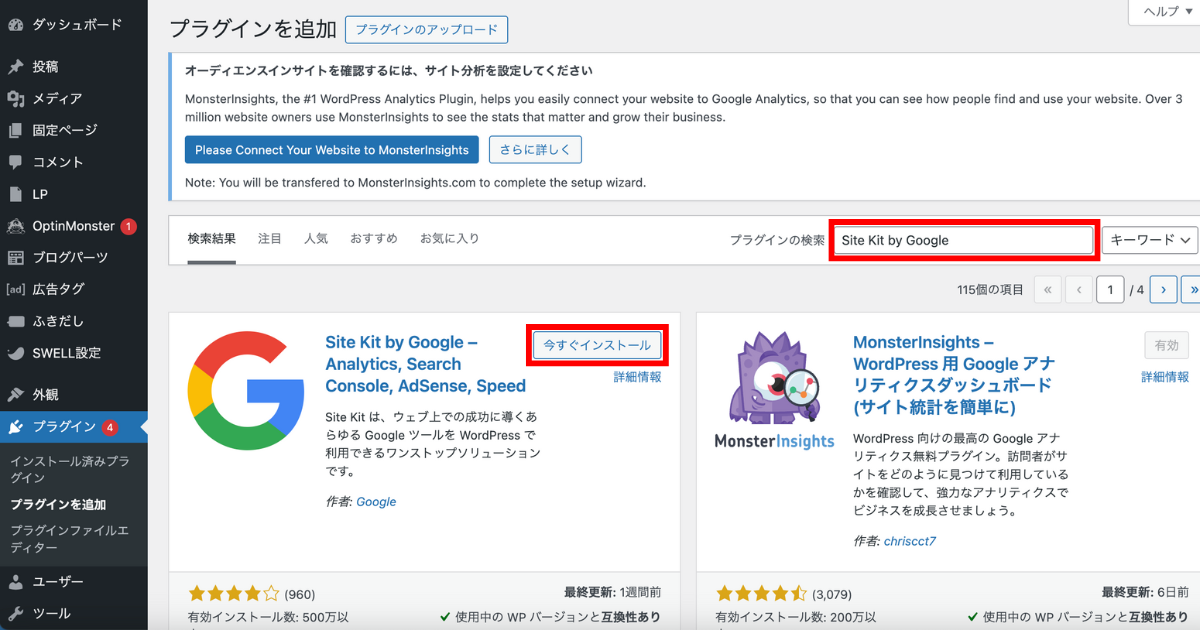Click the current page number field
Screen dimensions: 1200x630
(x=1109, y=290)
